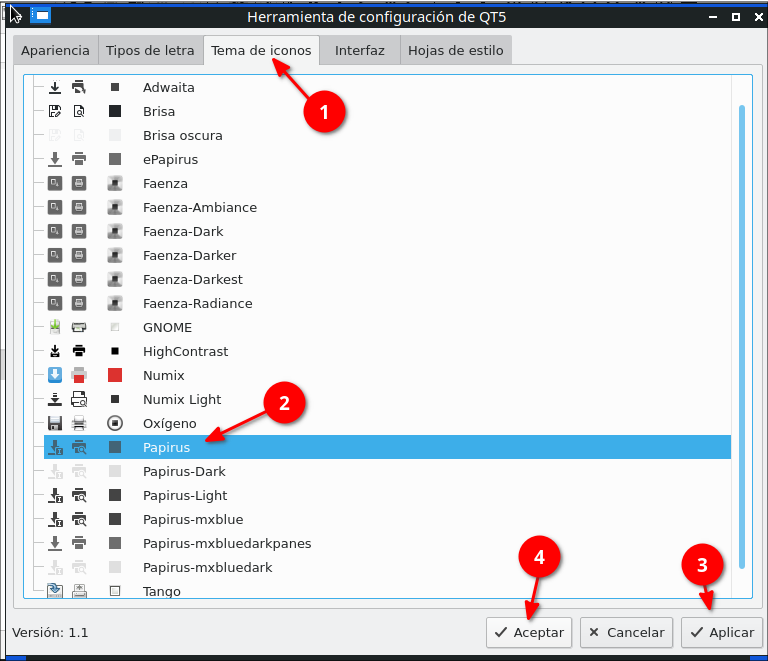Switch to Tipos de letra tab
Viewport: 768px width, 661px height.
150,50
